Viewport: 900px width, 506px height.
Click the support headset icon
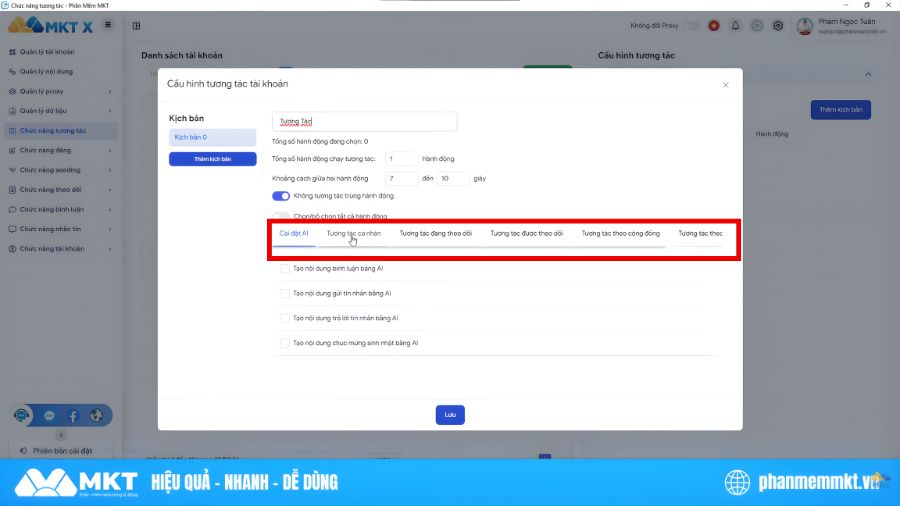(22, 415)
